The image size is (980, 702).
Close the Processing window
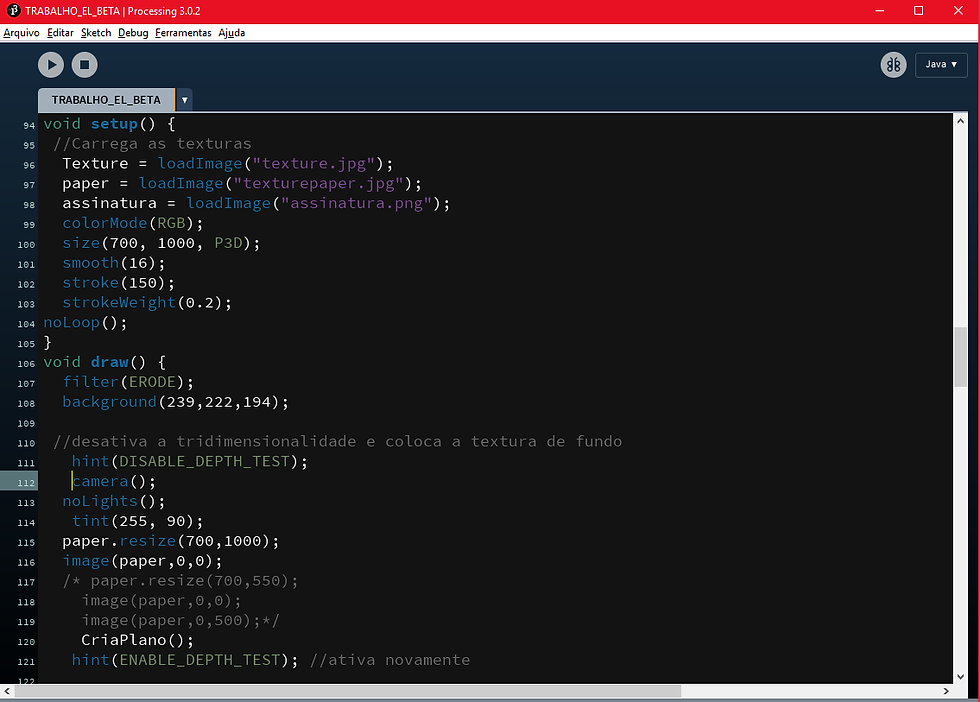(x=958, y=11)
